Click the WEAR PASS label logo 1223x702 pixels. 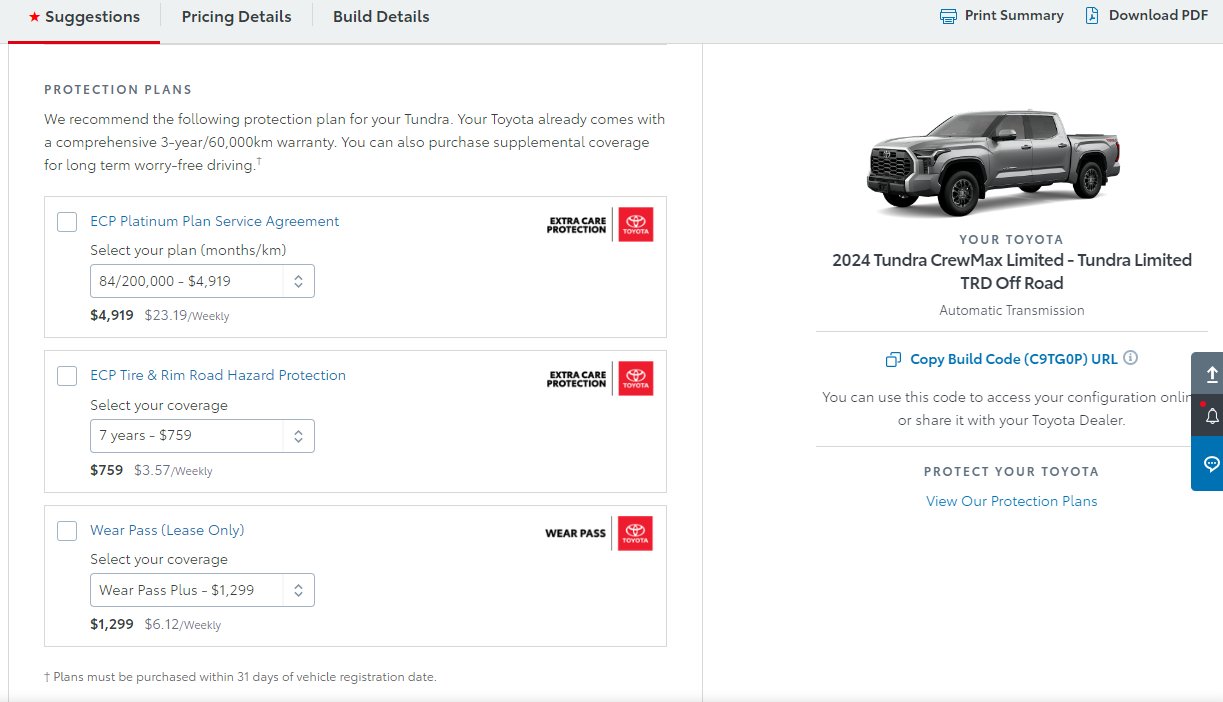[575, 533]
